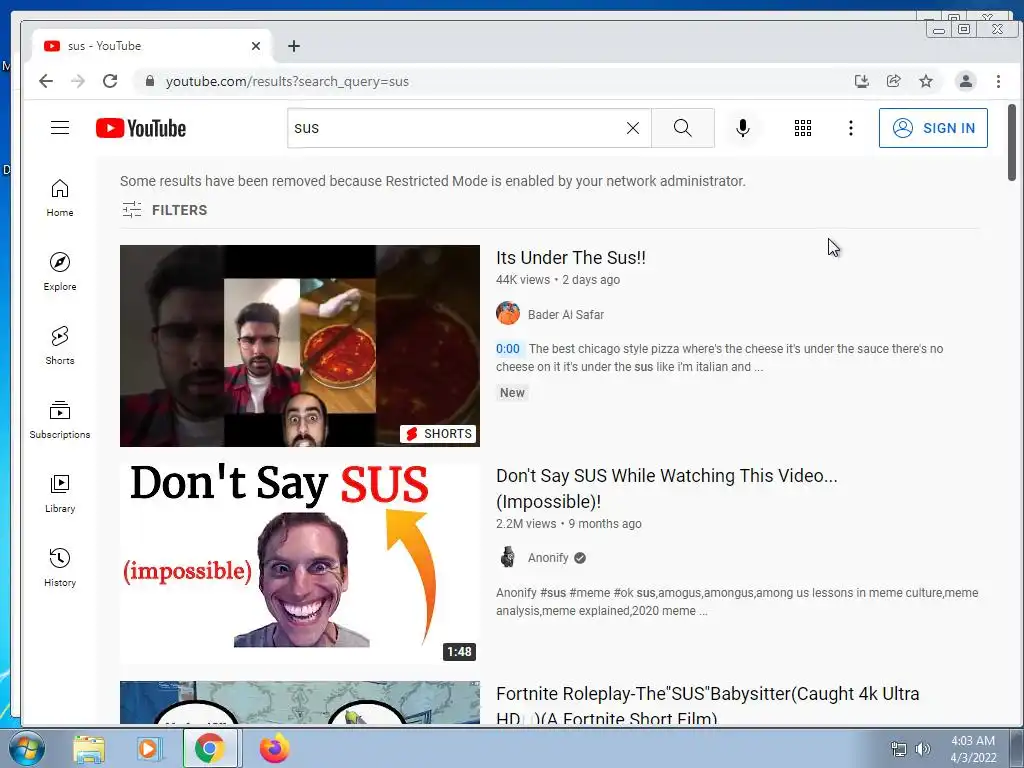Open 'Its Under The Sus!!' video title
This screenshot has width=1024, height=768.
(x=571, y=257)
